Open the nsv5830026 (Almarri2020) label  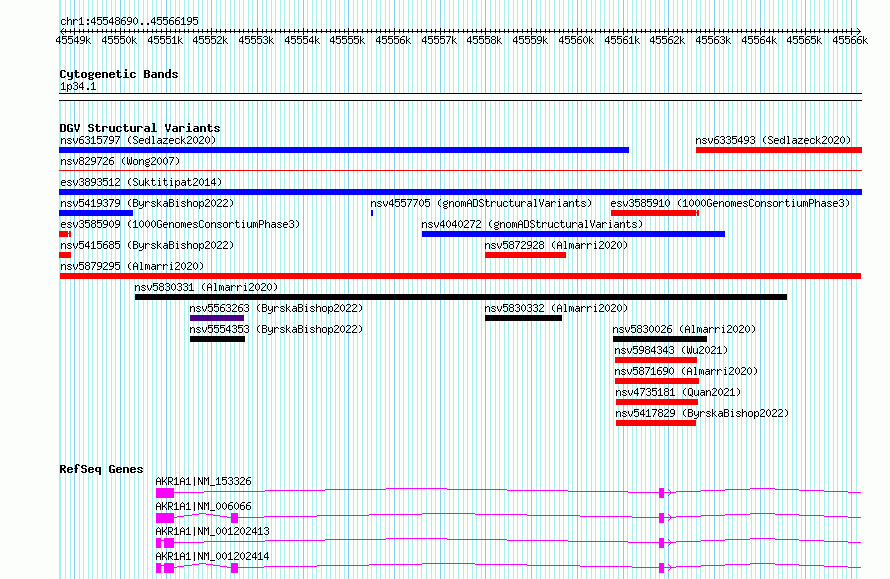coord(684,329)
